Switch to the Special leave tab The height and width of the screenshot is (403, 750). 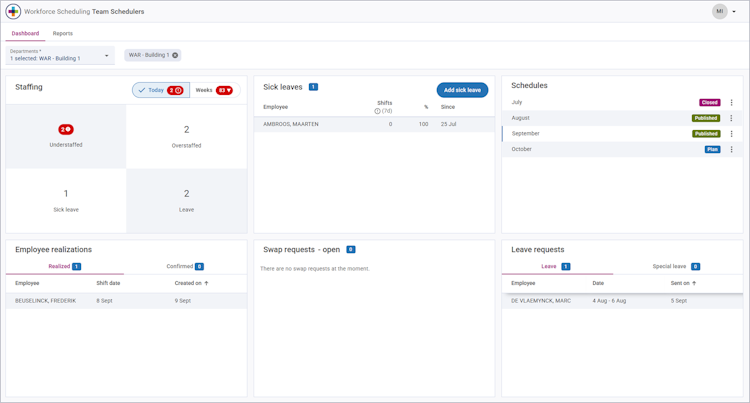pos(676,266)
